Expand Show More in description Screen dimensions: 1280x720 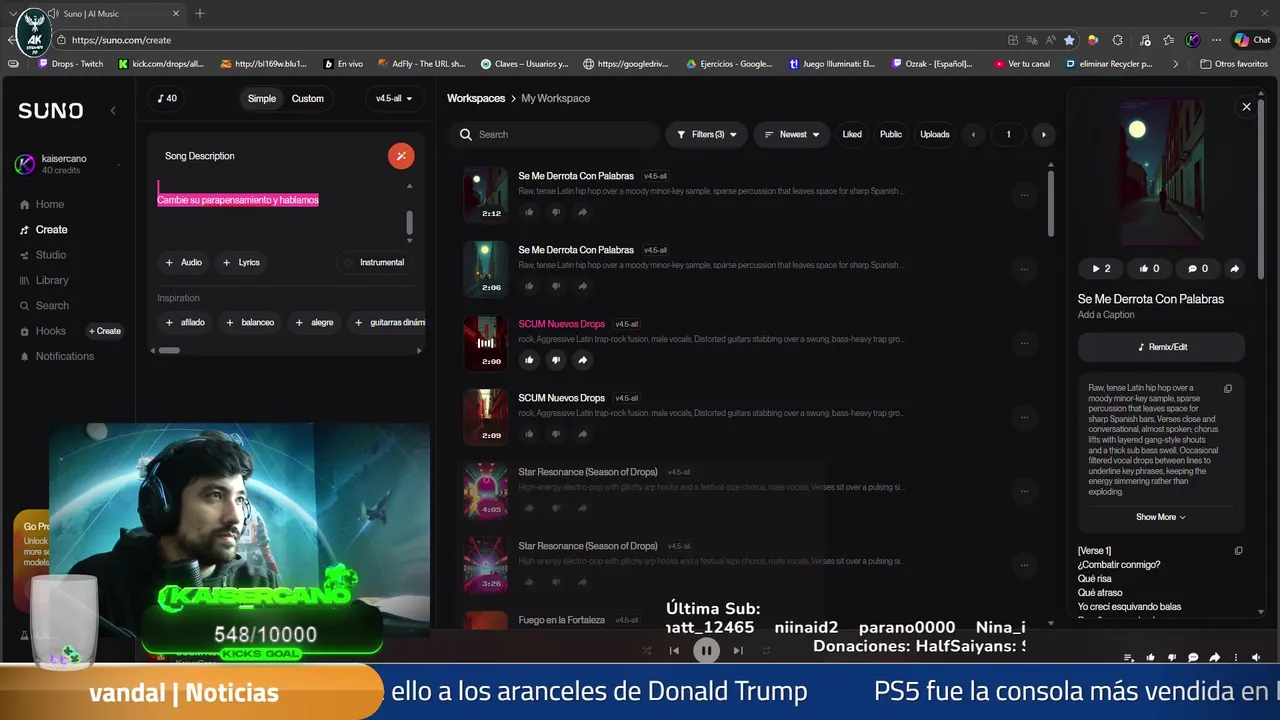(x=1161, y=517)
